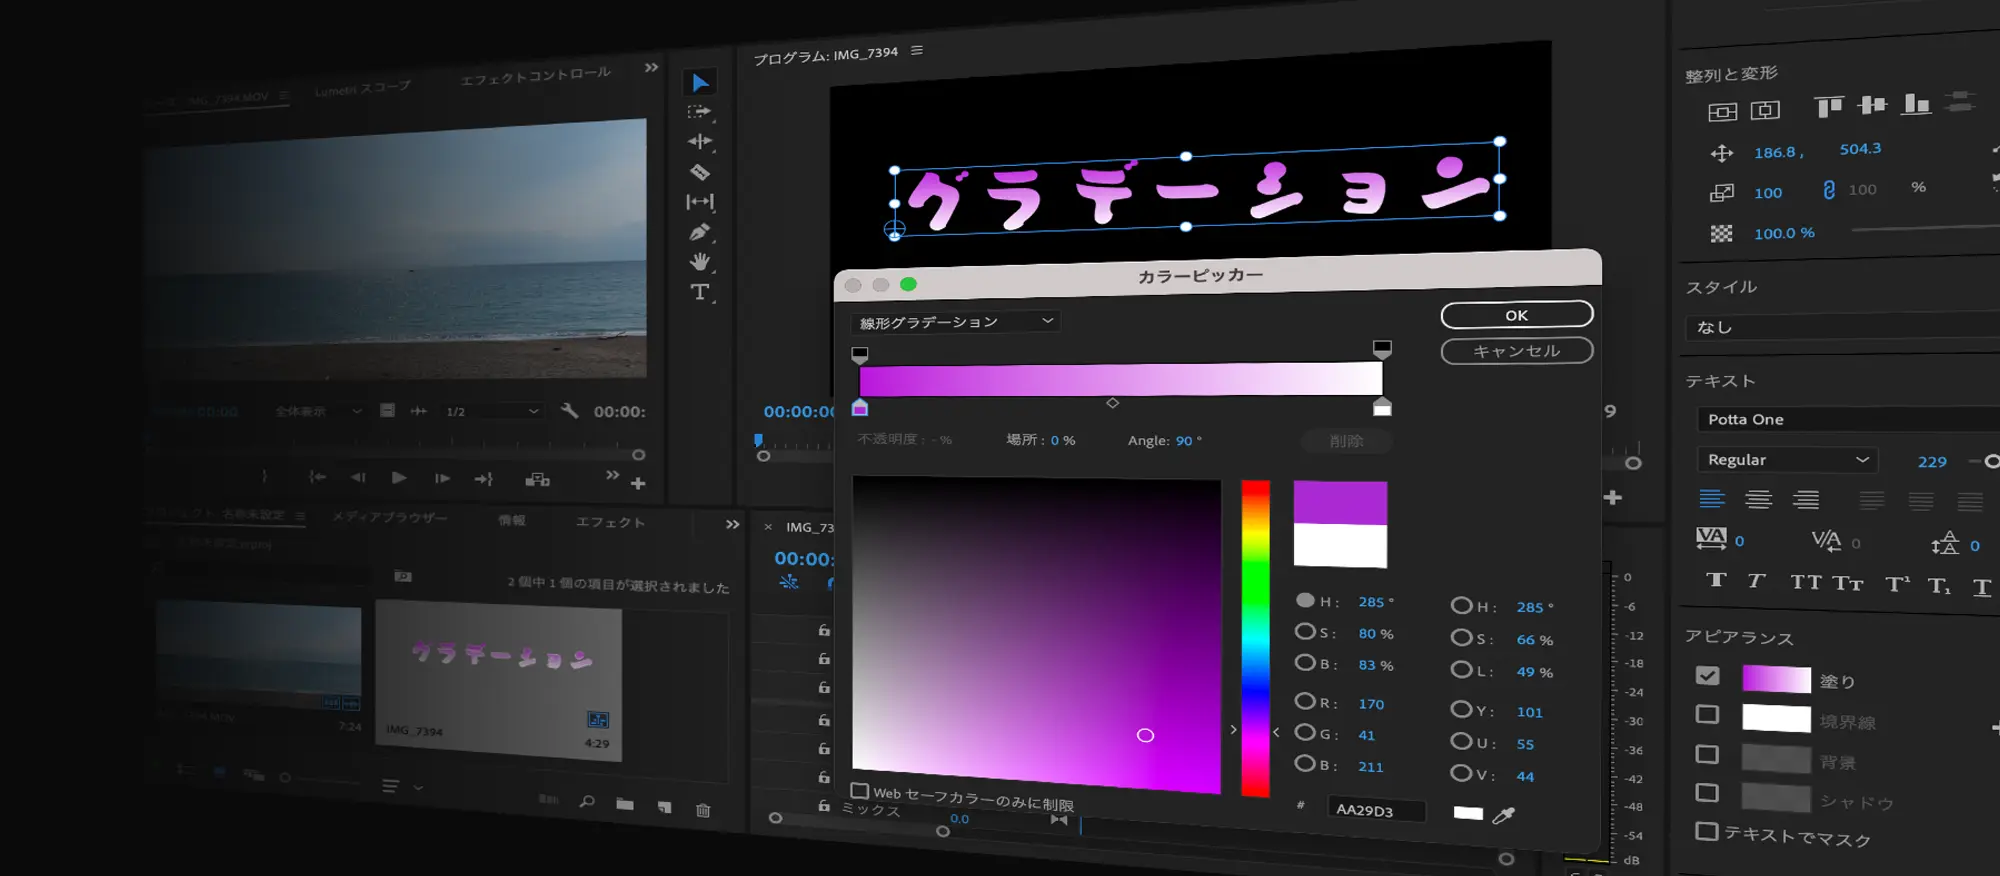The image size is (2000, 876).
Task: Open the 全体表示 zoom dropdown
Action: coord(318,411)
